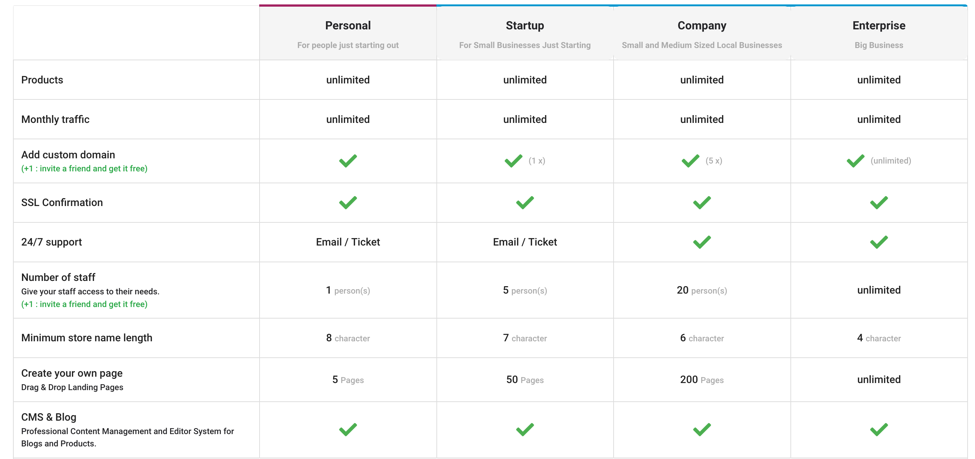This screenshot has height=459, width=975.
Task: Click Company plan 24/7 support checkmark
Action: pos(702,242)
